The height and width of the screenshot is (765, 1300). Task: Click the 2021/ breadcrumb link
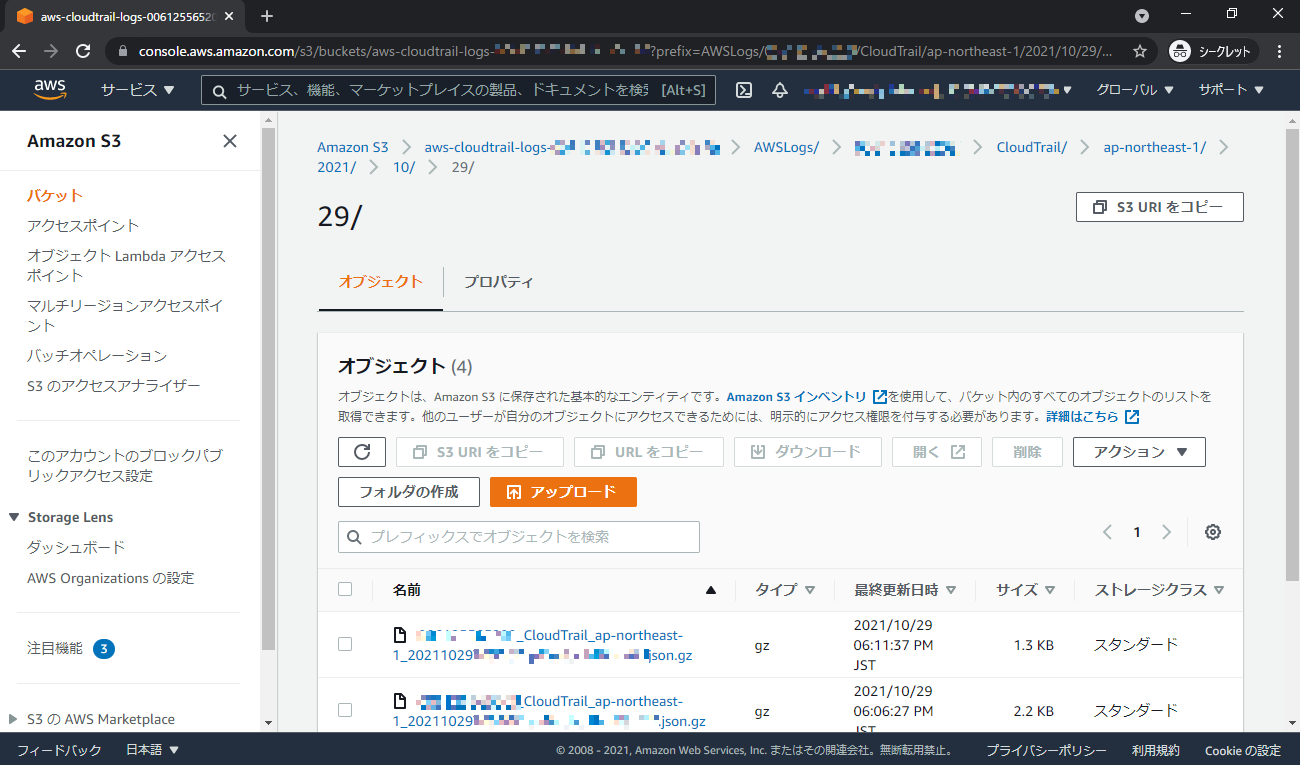click(337, 167)
